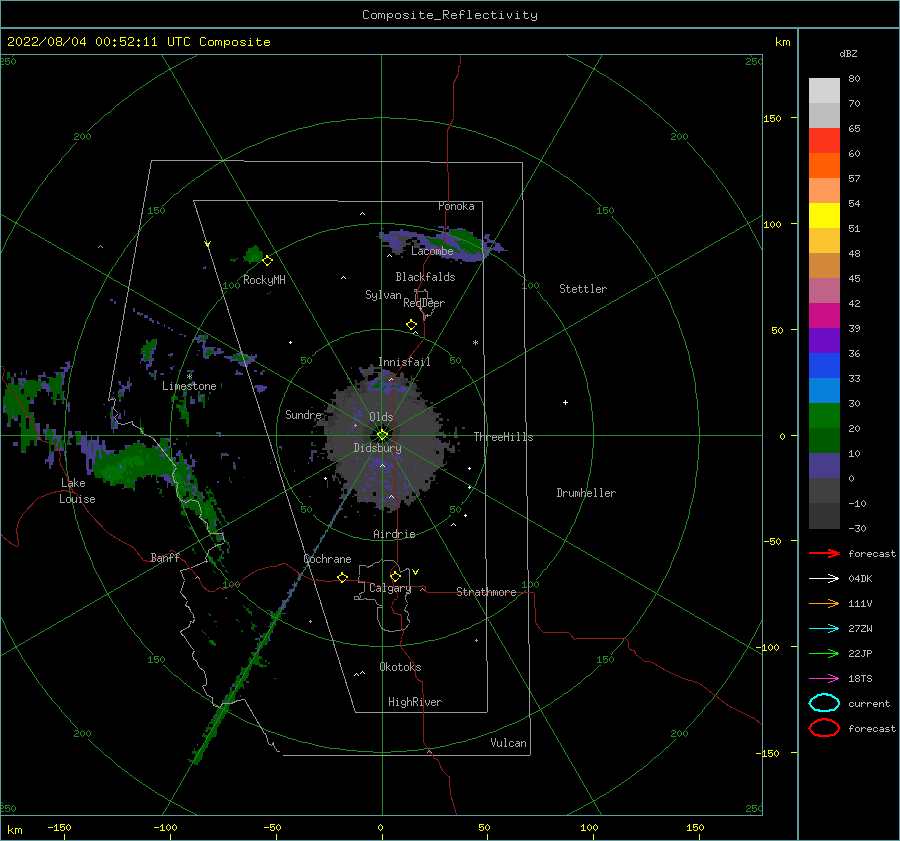Click the Innisfail label
Screen dimensions: 900x841
pos(404,362)
